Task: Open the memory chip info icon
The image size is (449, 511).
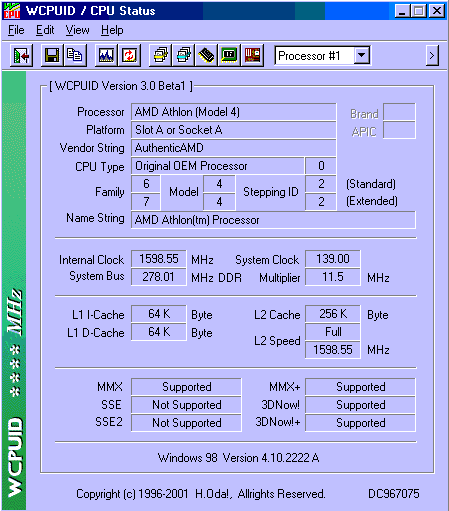Action: pos(206,55)
